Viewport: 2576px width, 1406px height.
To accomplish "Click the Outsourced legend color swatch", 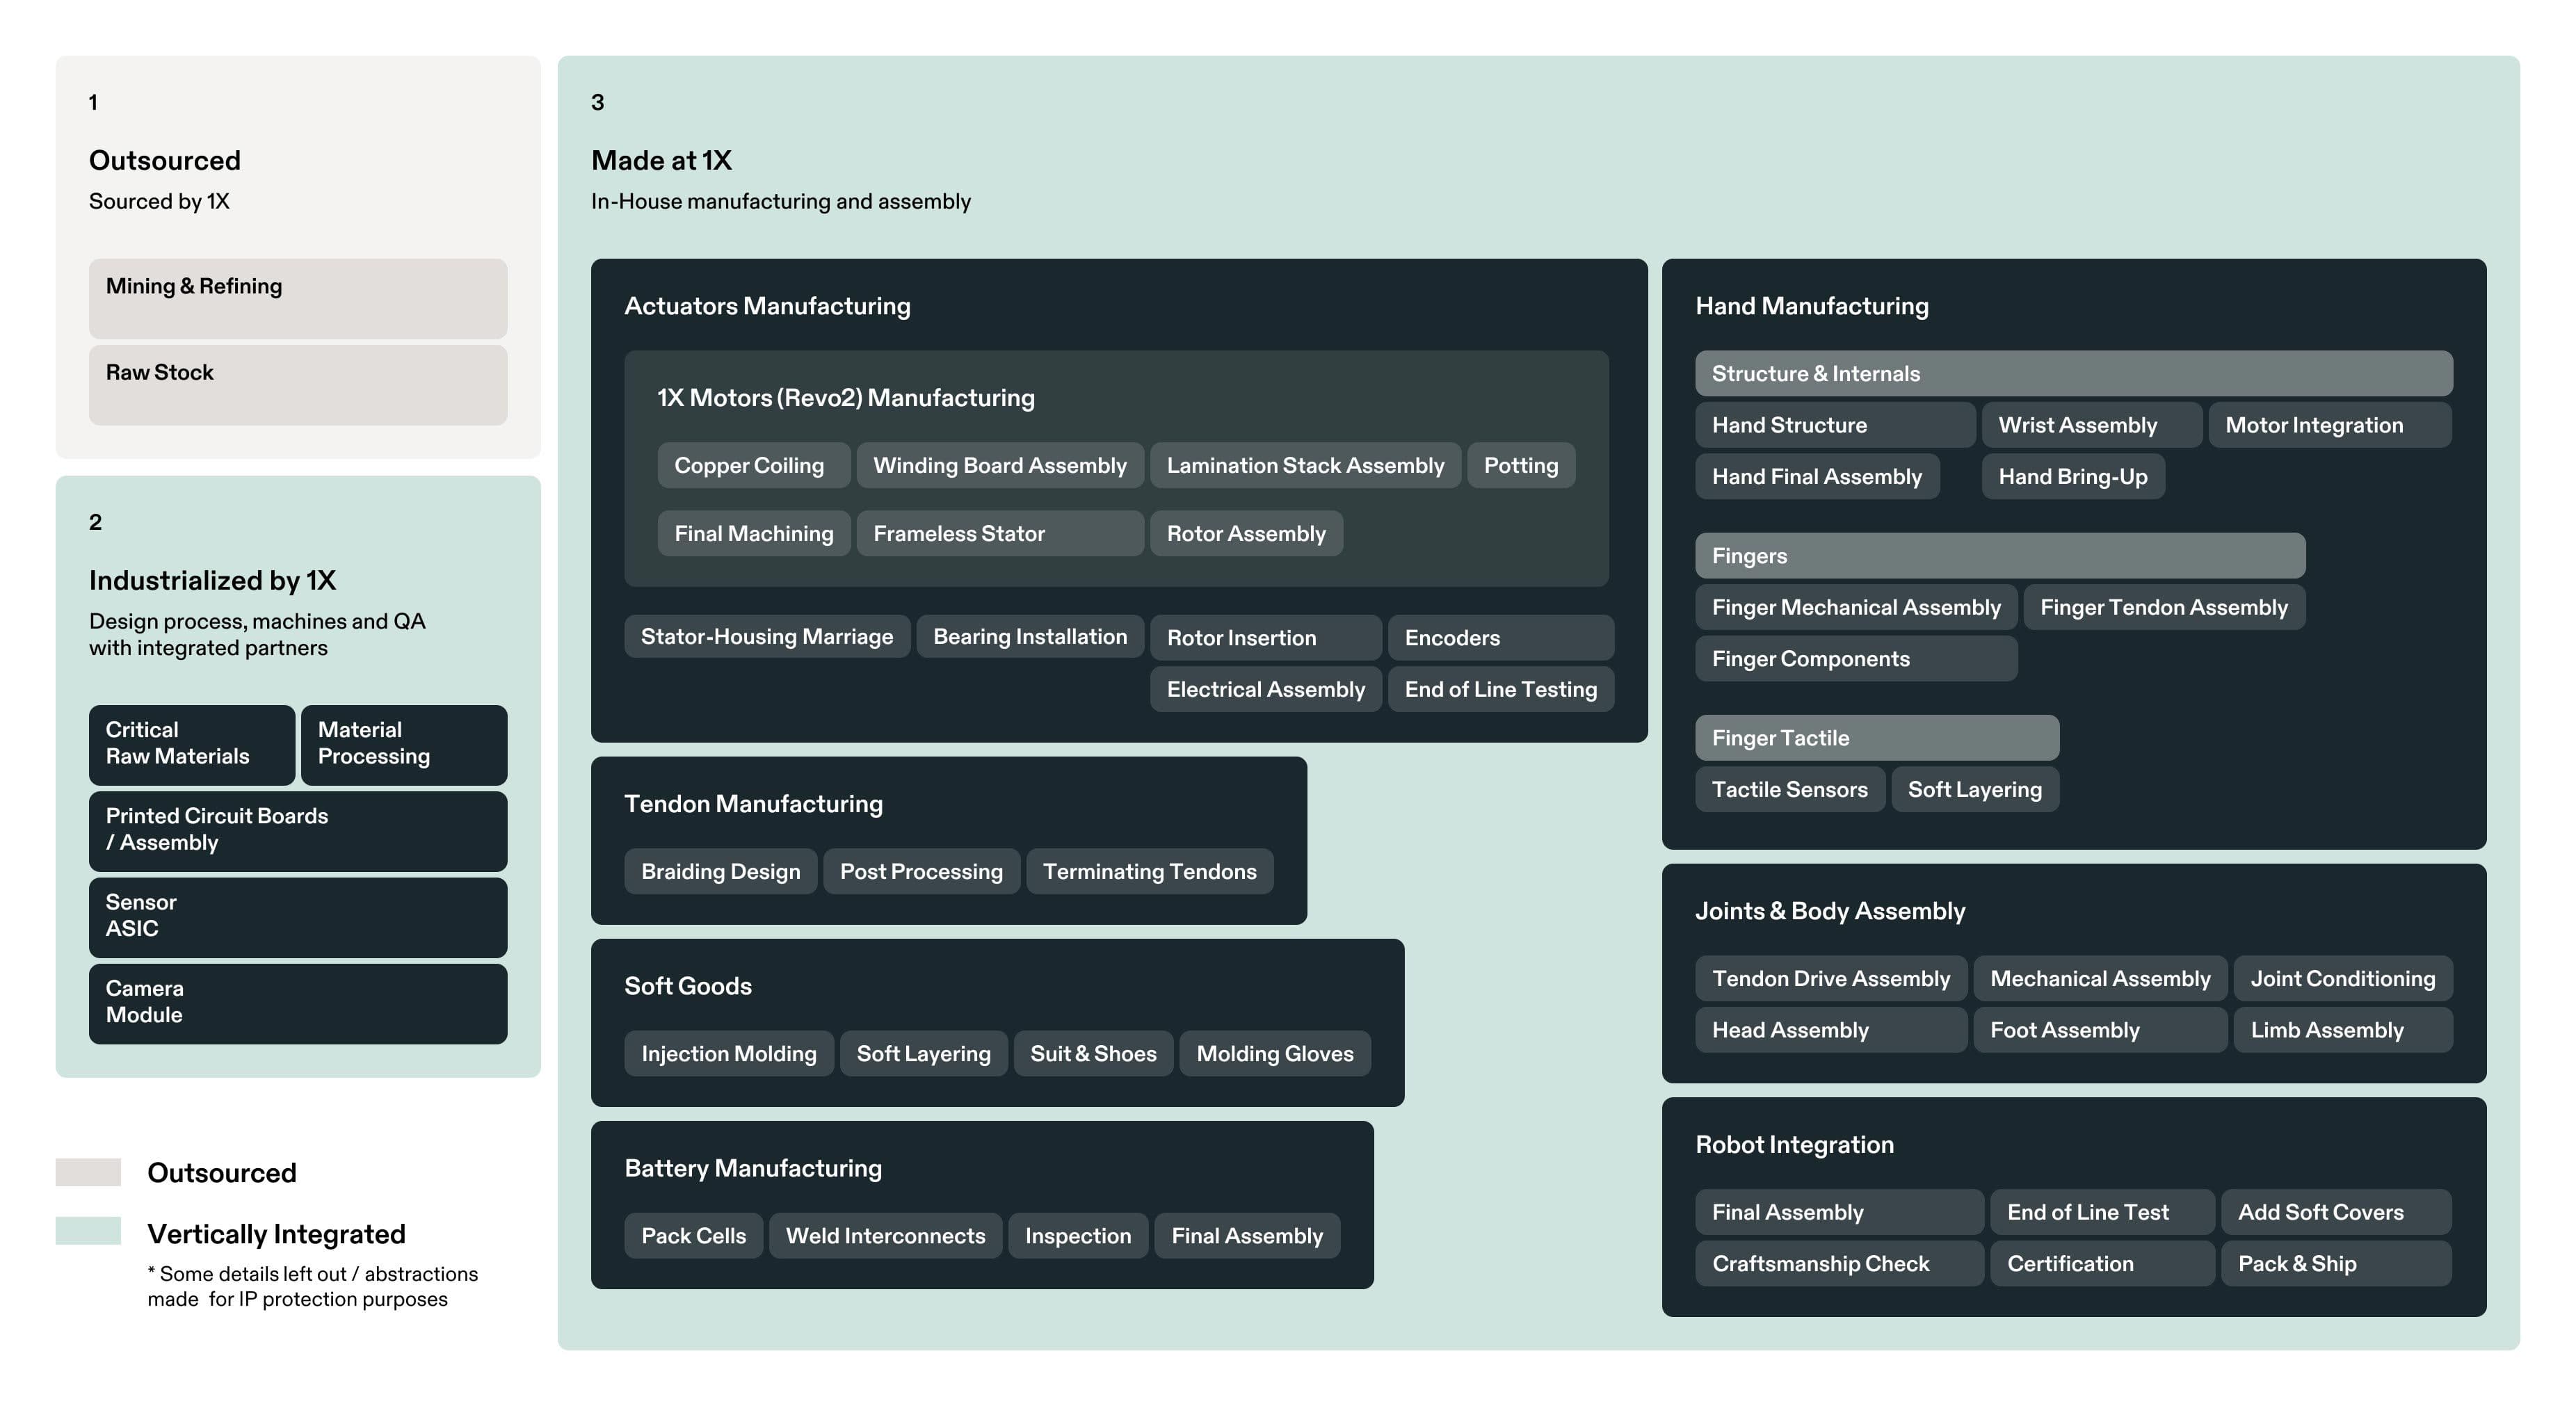I will click(x=88, y=1172).
